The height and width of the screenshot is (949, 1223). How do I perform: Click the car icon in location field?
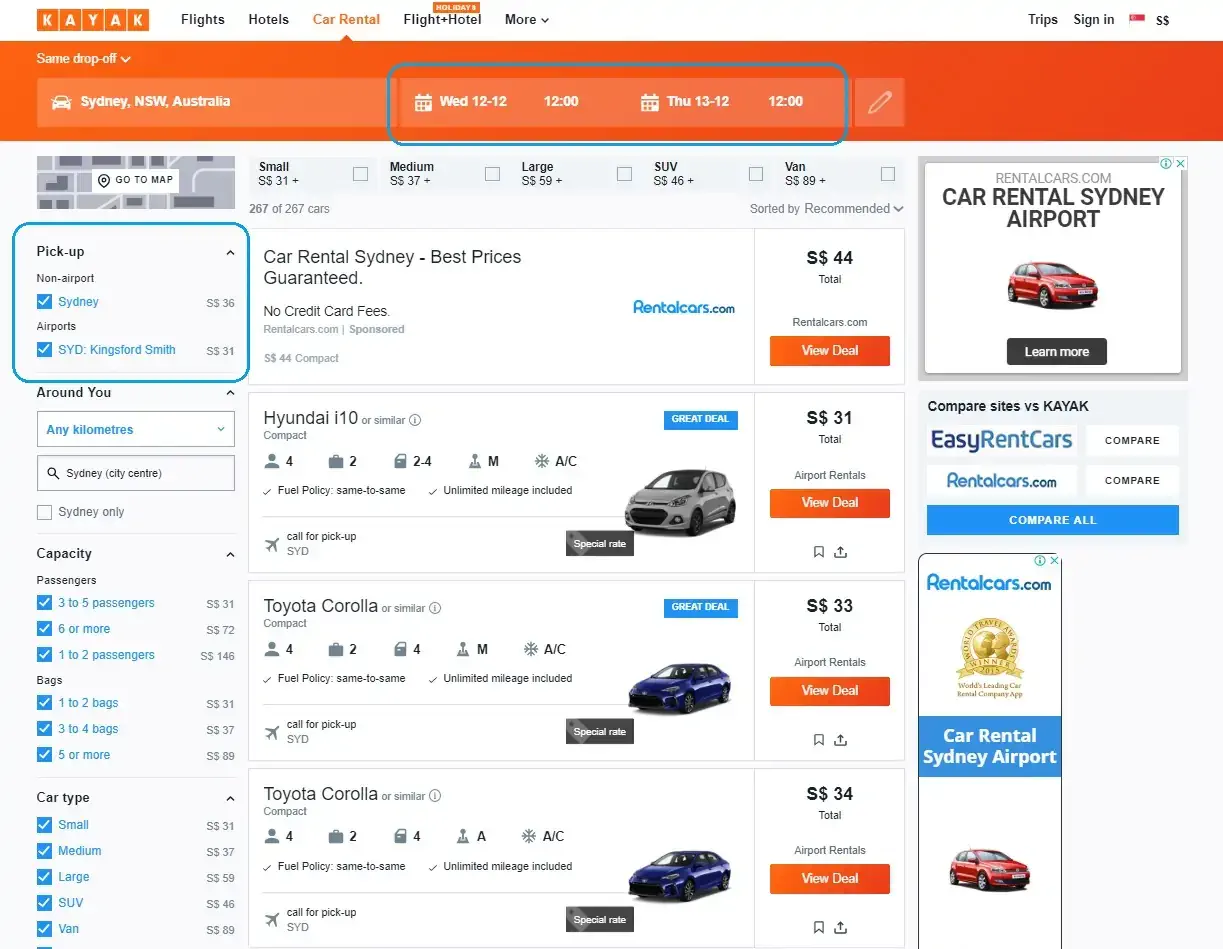tap(61, 102)
